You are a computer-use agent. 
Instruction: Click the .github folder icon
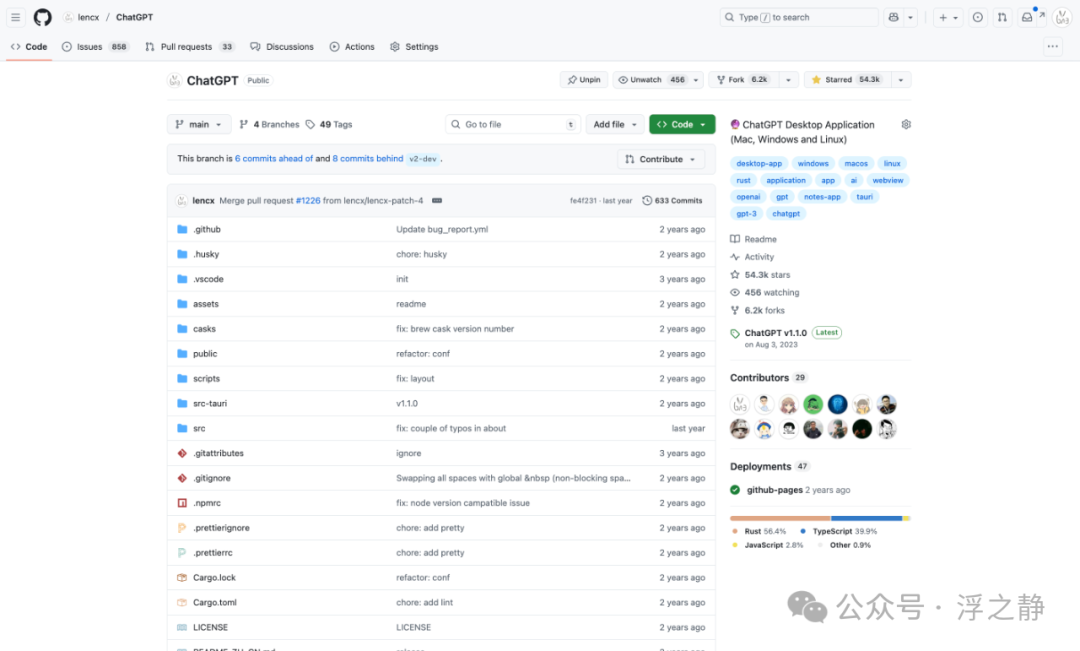point(182,229)
